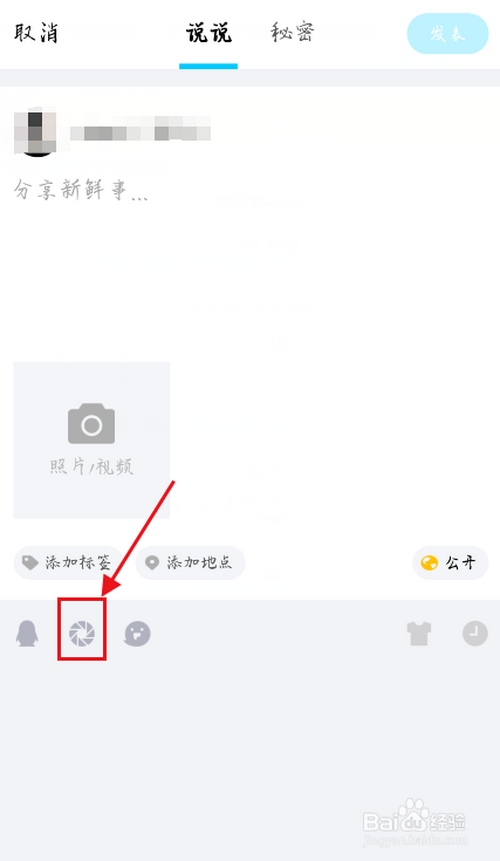Click the 添加标签 tag chip

[68, 563]
